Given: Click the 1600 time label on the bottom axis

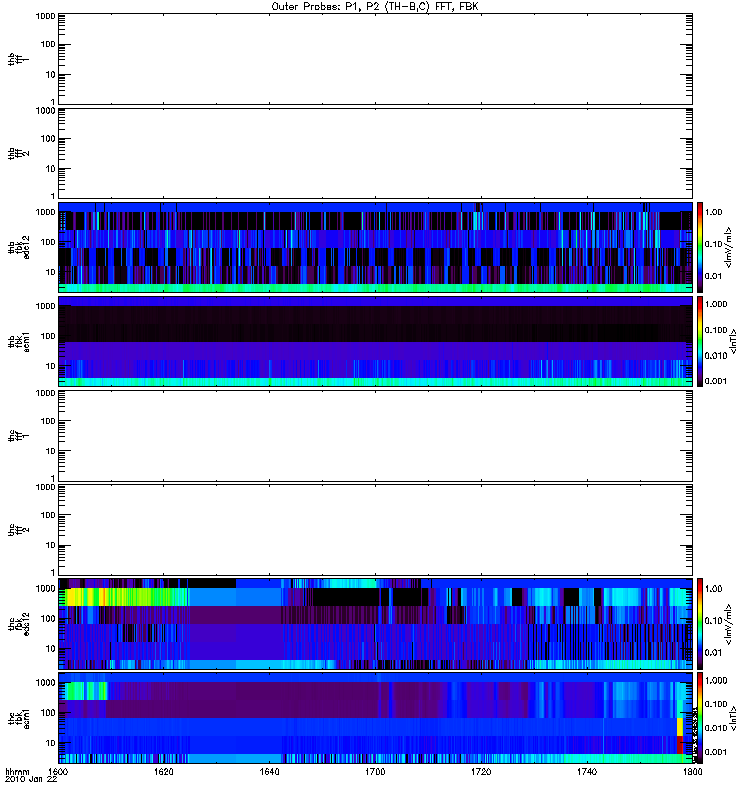Looking at the screenshot, I should click(58, 771).
